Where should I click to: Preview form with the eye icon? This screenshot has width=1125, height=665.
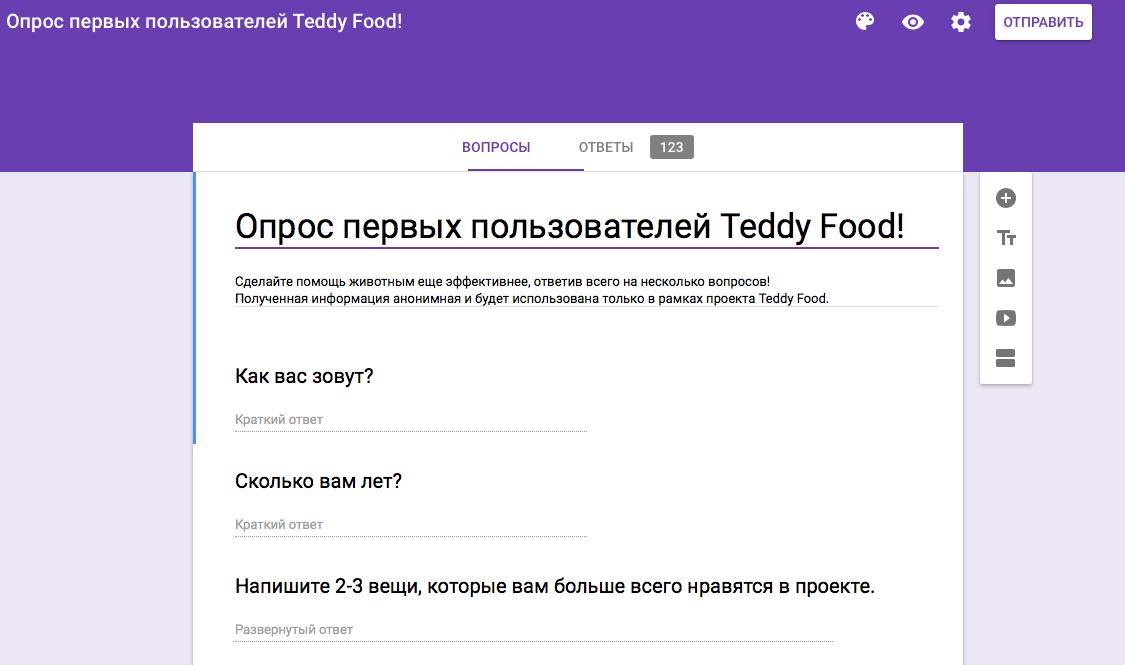point(913,22)
